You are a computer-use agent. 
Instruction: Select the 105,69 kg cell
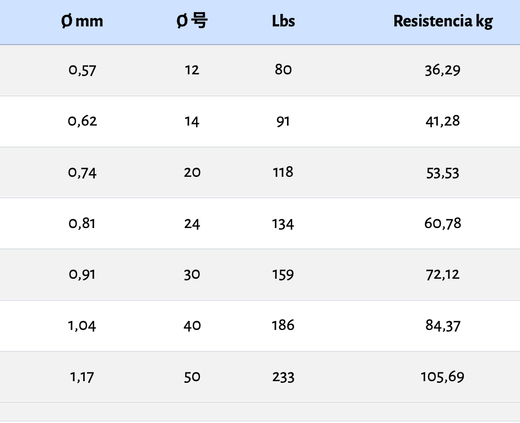click(x=442, y=377)
